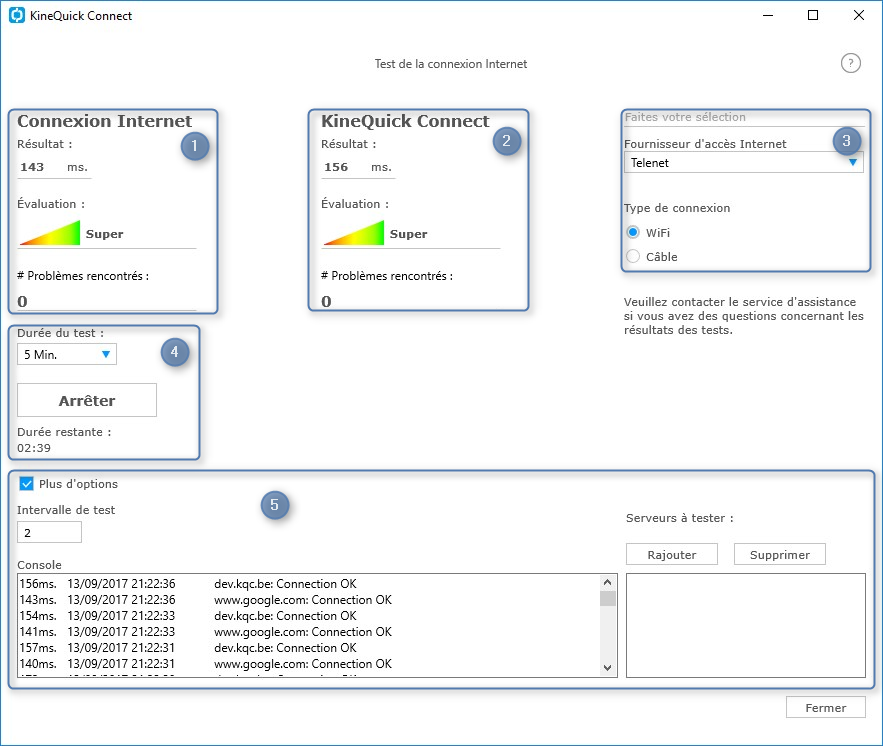Select the WiFi connection type

[x=633, y=232]
